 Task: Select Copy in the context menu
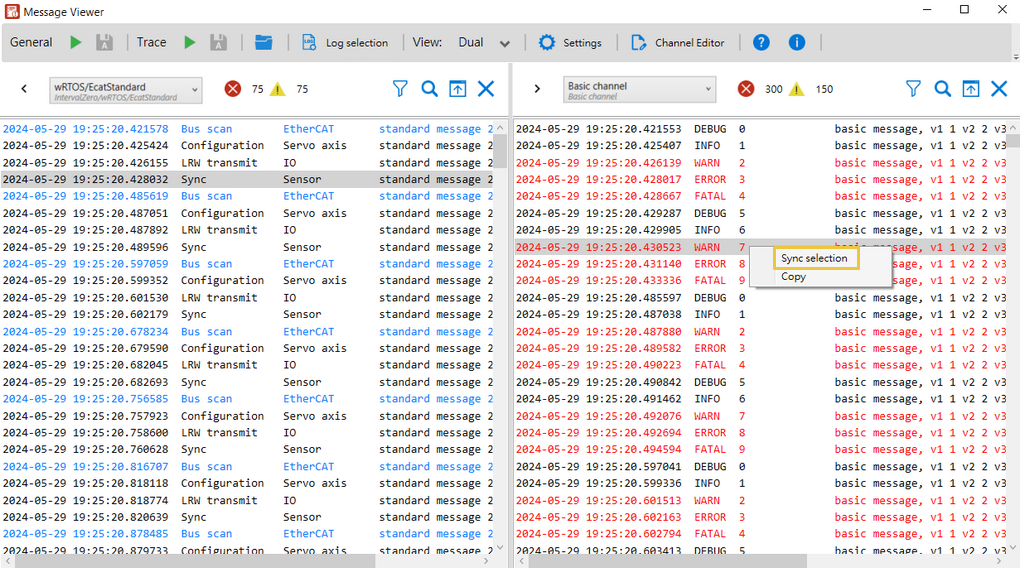(793, 277)
